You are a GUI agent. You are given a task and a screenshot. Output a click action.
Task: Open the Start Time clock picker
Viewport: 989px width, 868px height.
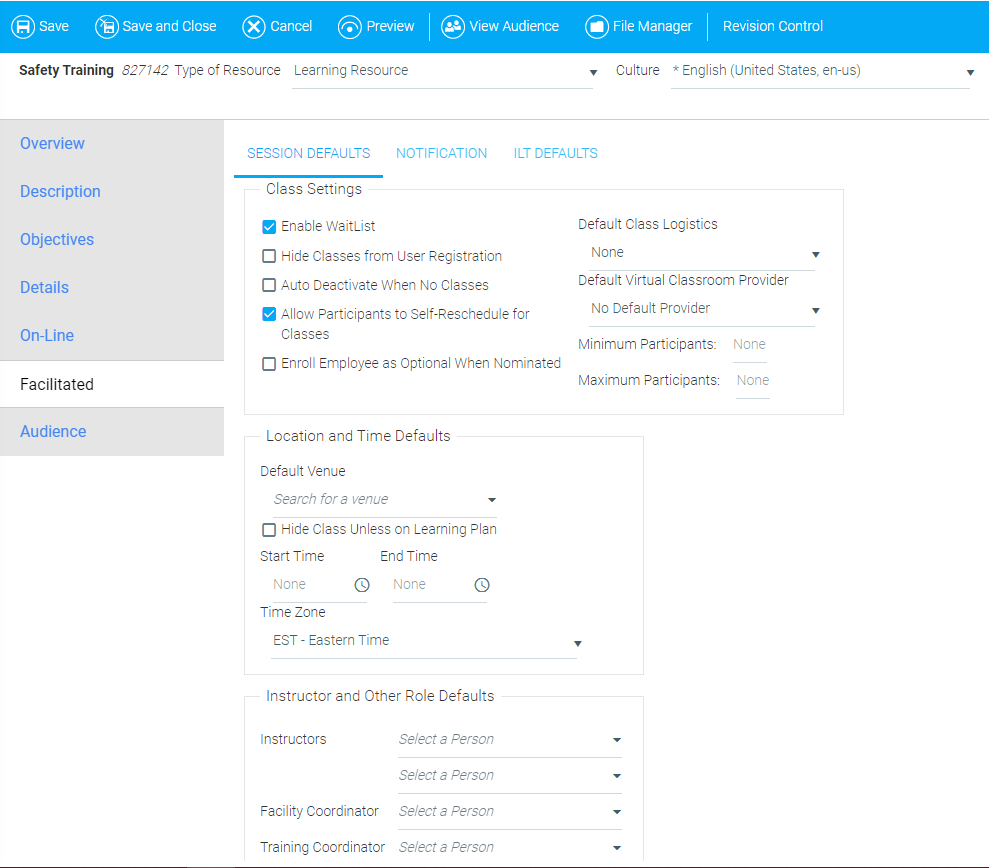[362, 585]
